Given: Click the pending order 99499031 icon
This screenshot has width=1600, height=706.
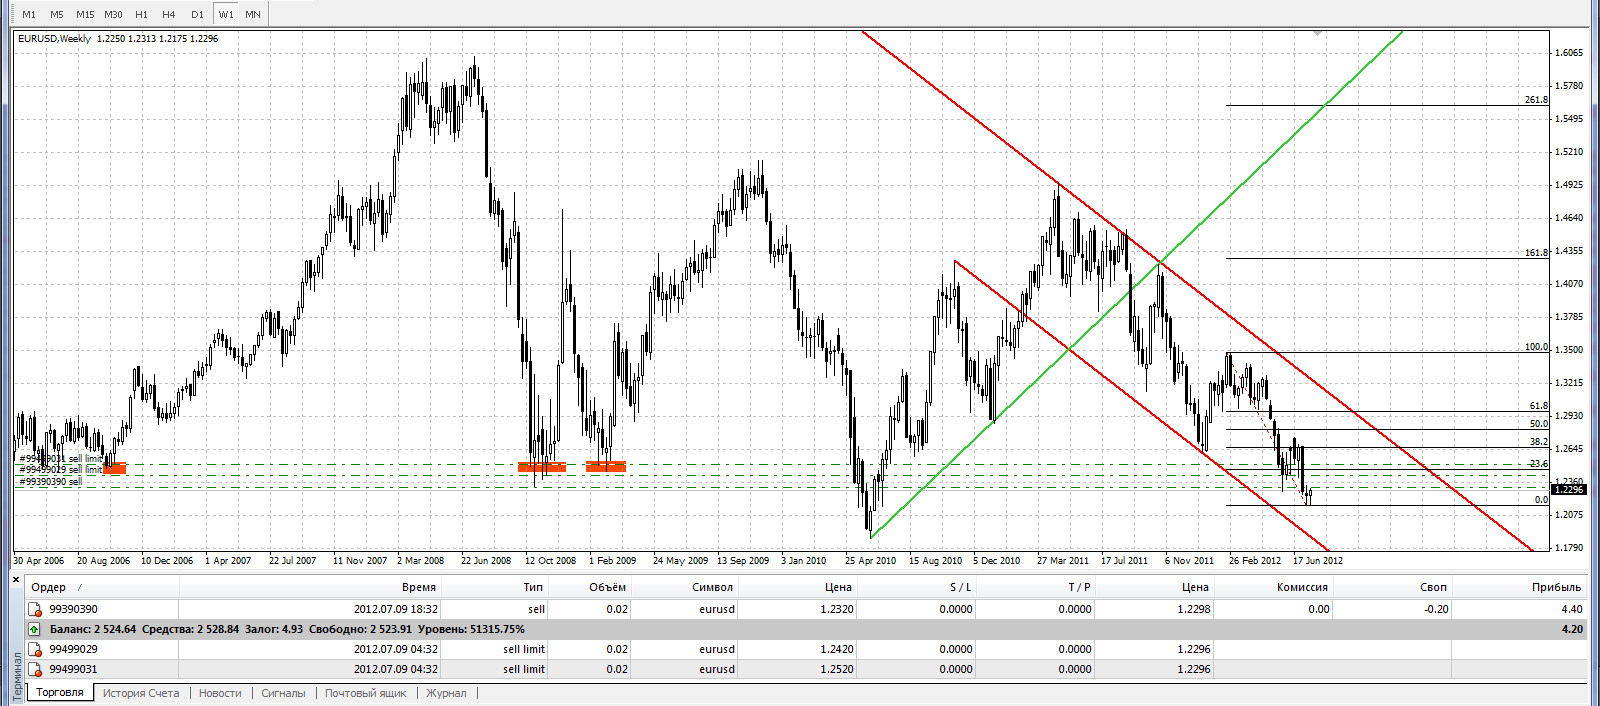Looking at the screenshot, I should coord(35,669).
